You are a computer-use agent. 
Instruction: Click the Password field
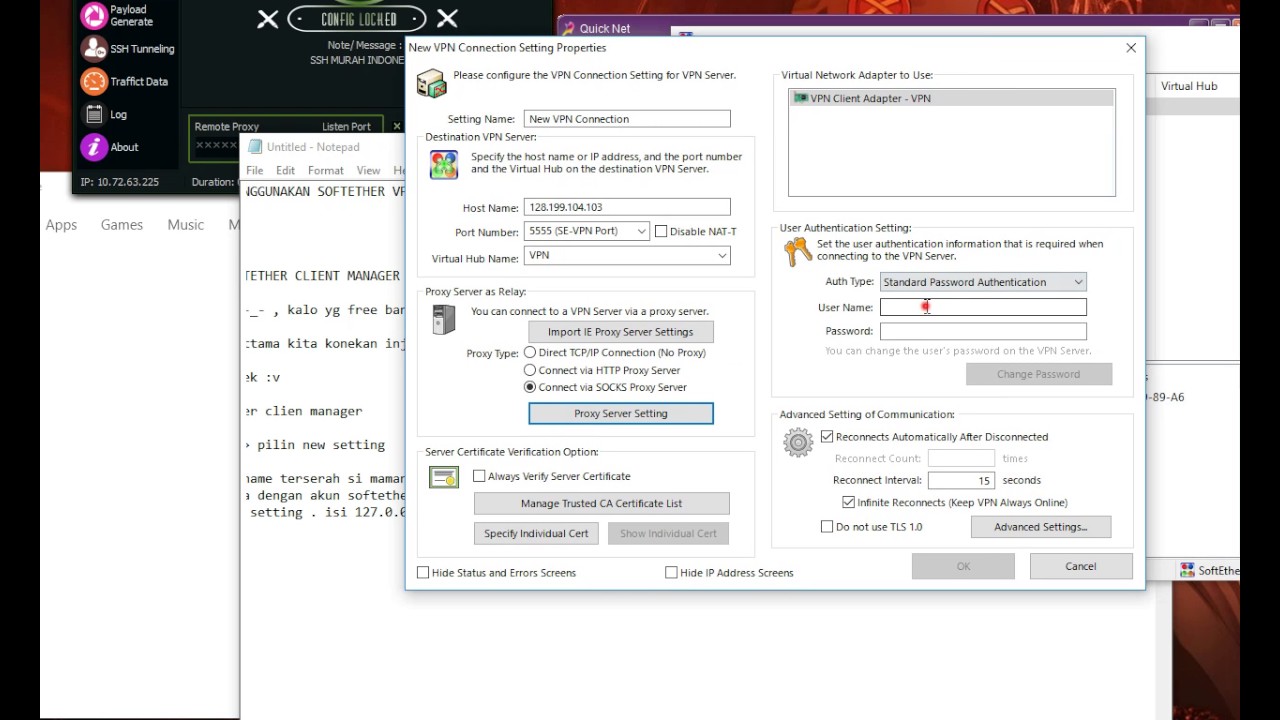coord(983,331)
